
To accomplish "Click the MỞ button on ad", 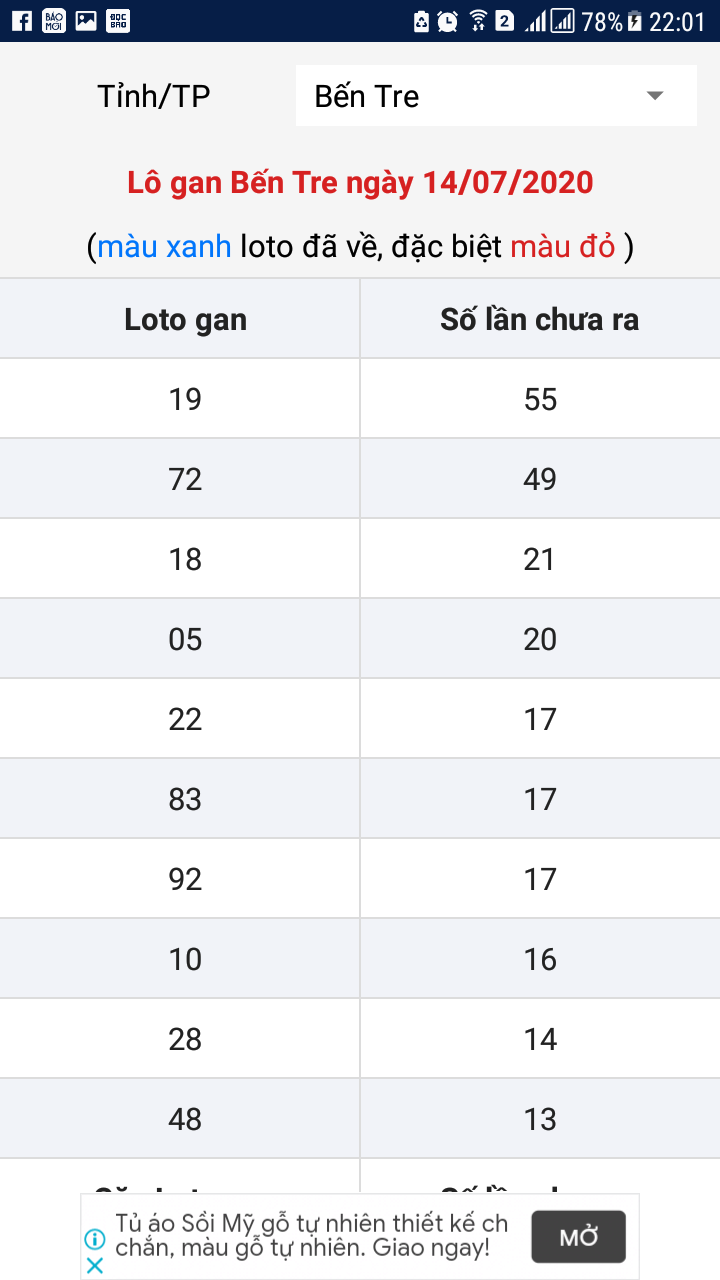I will (578, 1237).
